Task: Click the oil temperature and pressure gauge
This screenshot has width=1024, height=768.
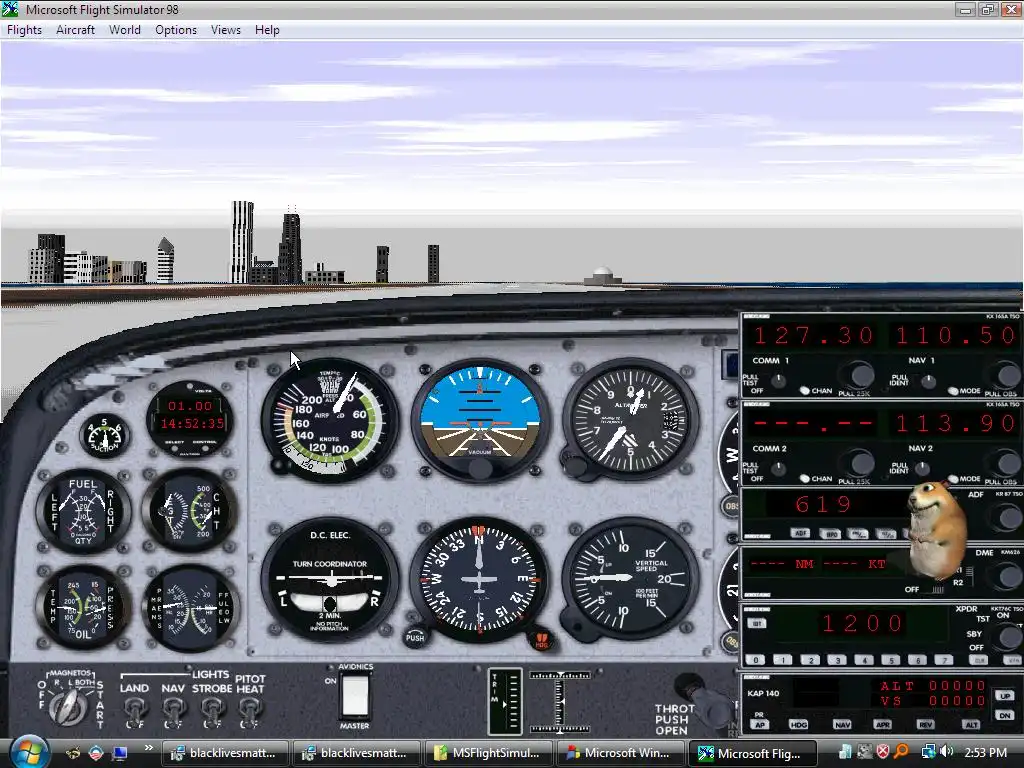Action: coord(83,607)
